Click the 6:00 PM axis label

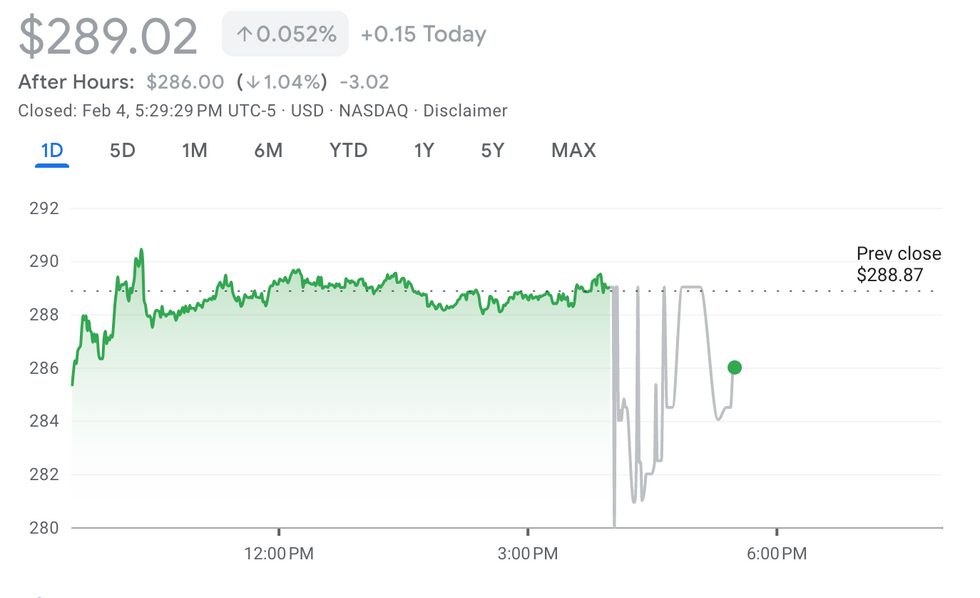776,552
